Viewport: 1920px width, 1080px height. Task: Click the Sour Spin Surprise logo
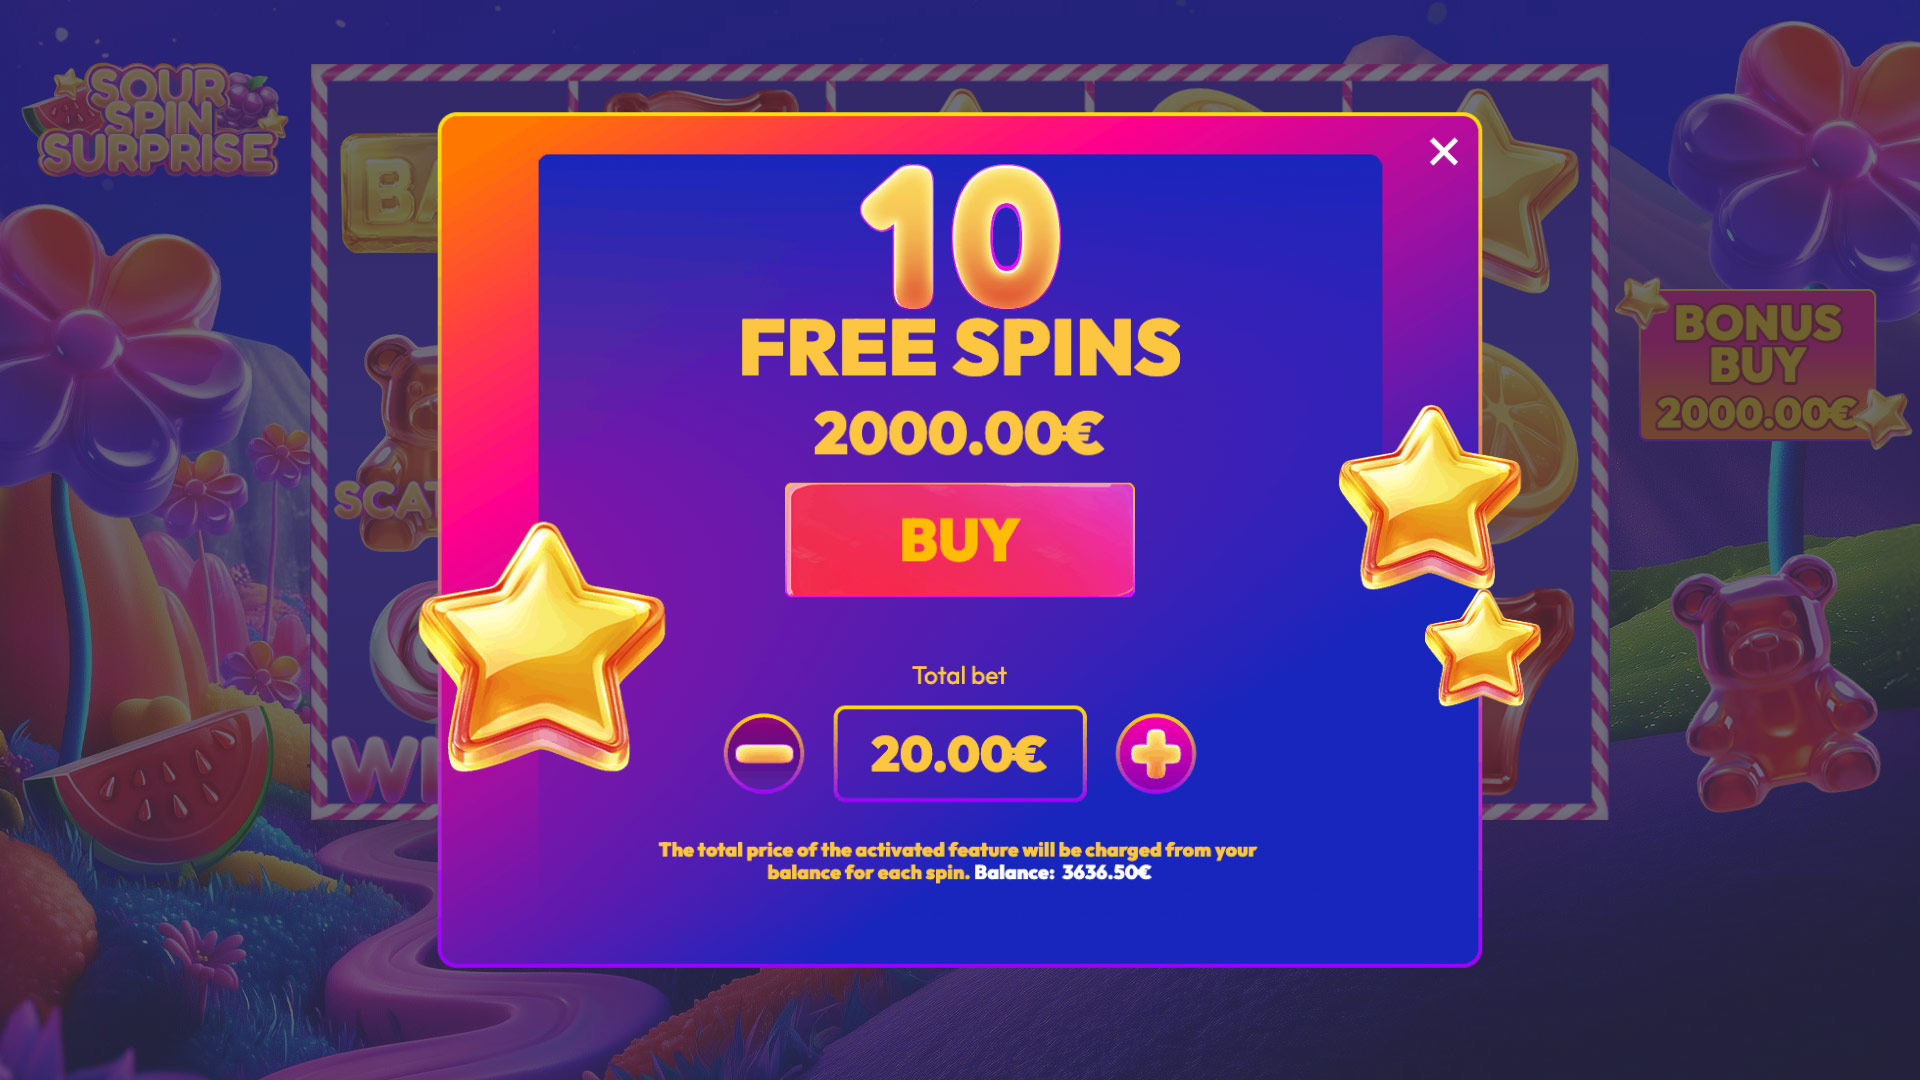155,120
